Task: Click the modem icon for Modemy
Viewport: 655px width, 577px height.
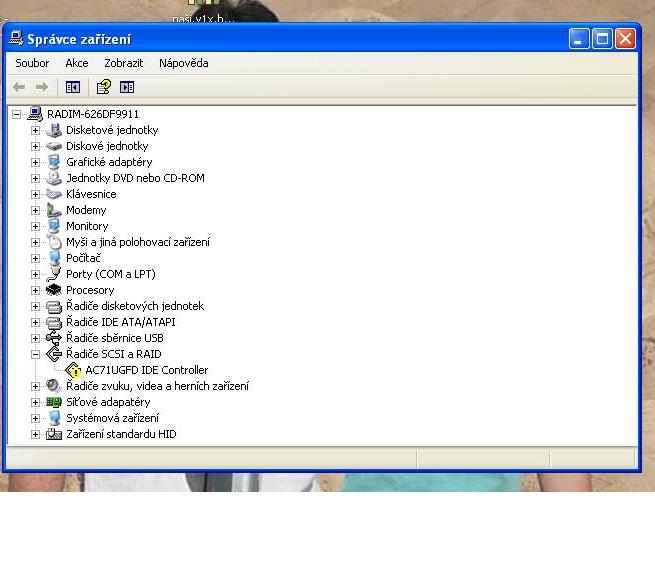Action: pos(54,210)
